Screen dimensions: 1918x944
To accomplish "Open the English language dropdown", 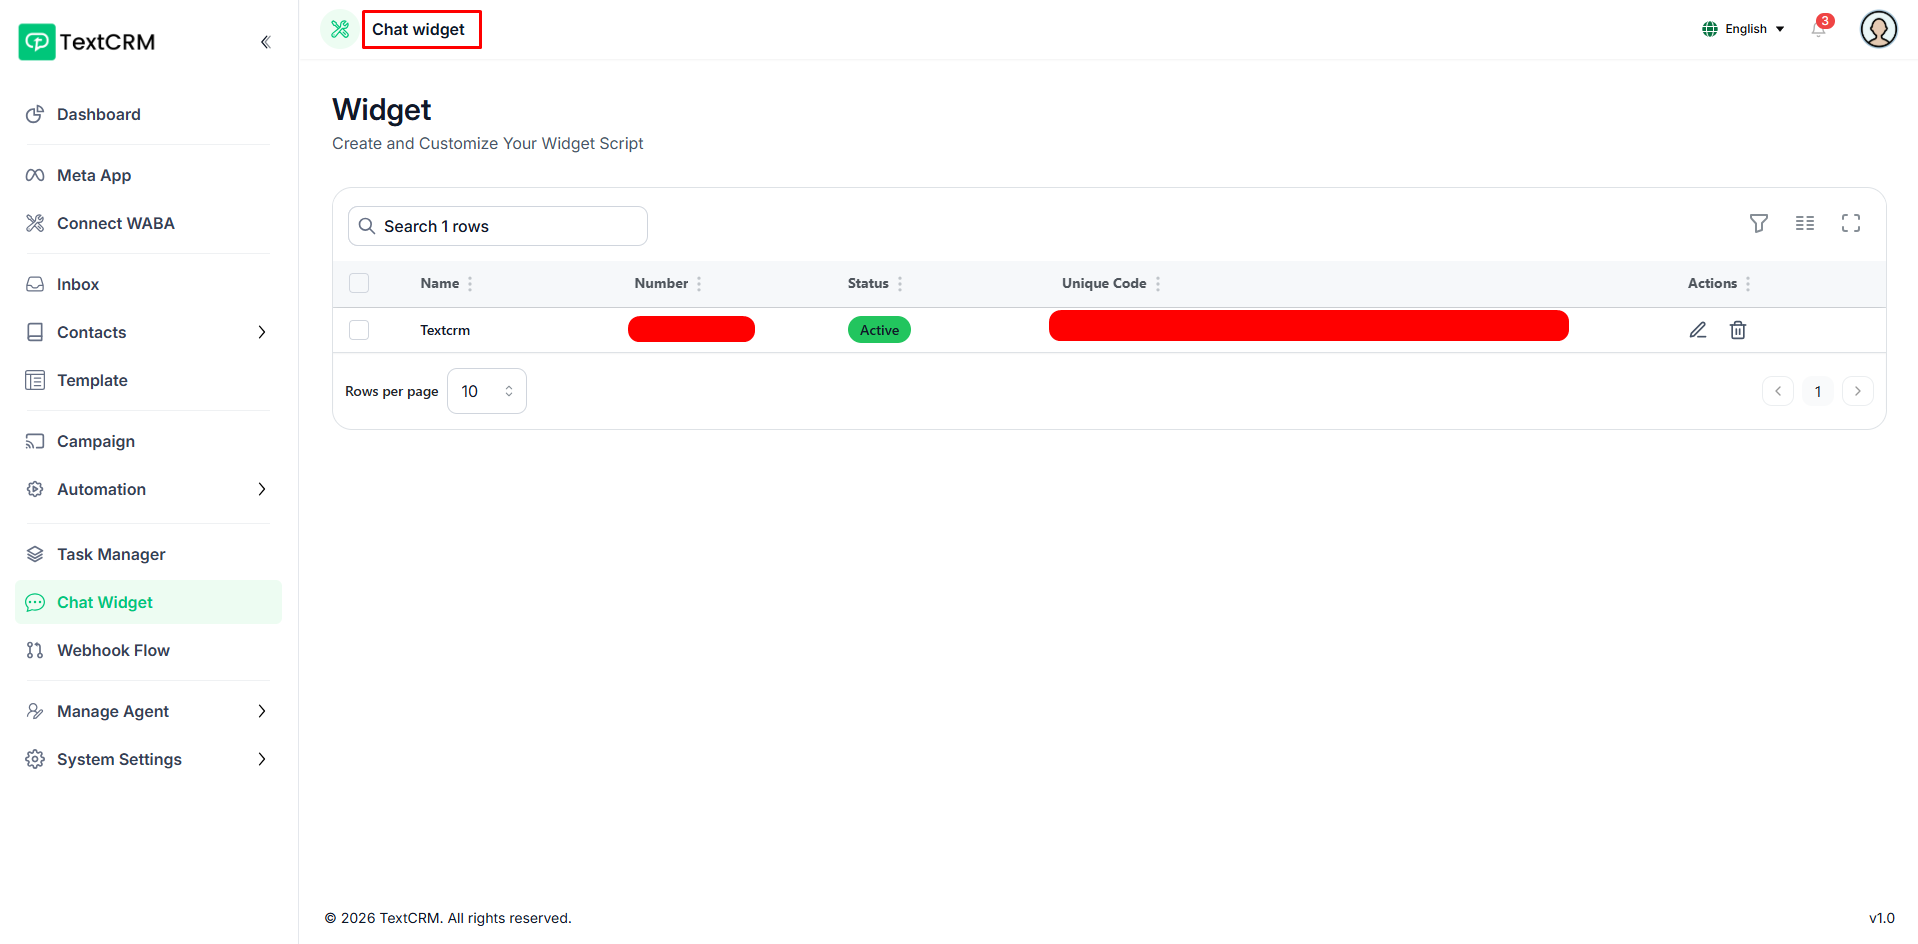I will pos(1743,29).
